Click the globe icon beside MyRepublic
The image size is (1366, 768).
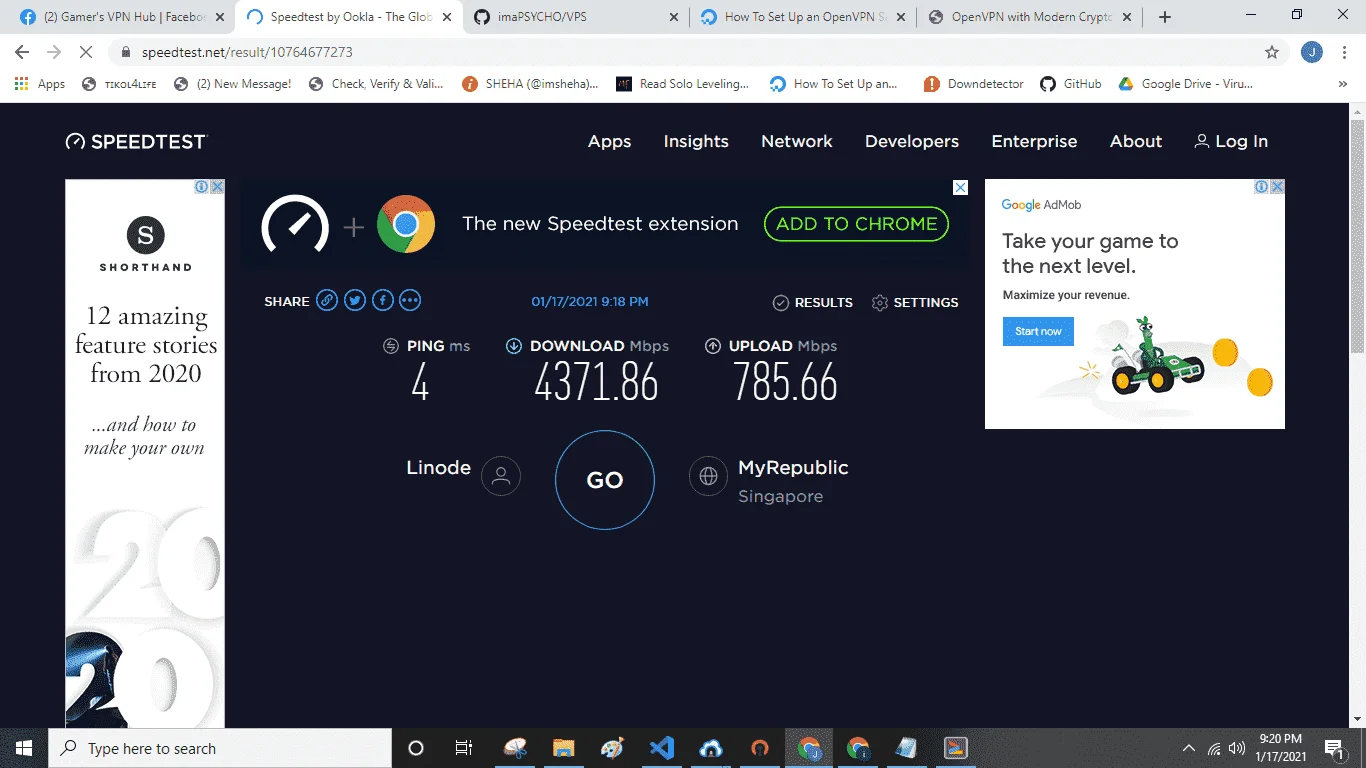coord(709,476)
